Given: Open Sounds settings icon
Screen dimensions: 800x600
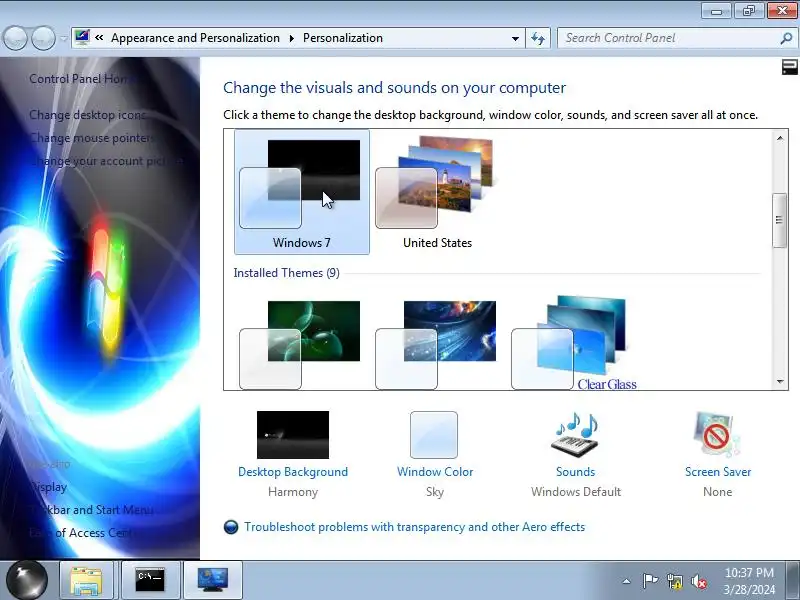Looking at the screenshot, I should (x=576, y=435).
